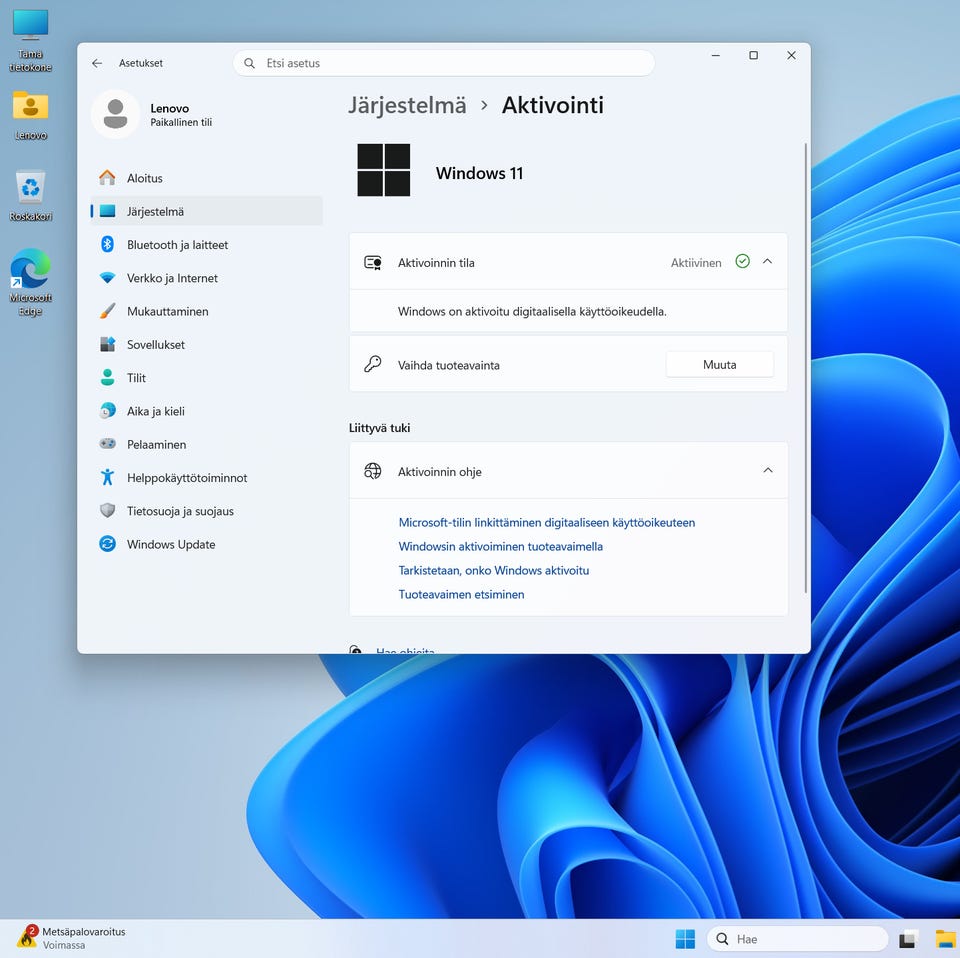Open Tuoteavaimen etsiminen link
The height and width of the screenshot is (958, 960).
(461, 594)
